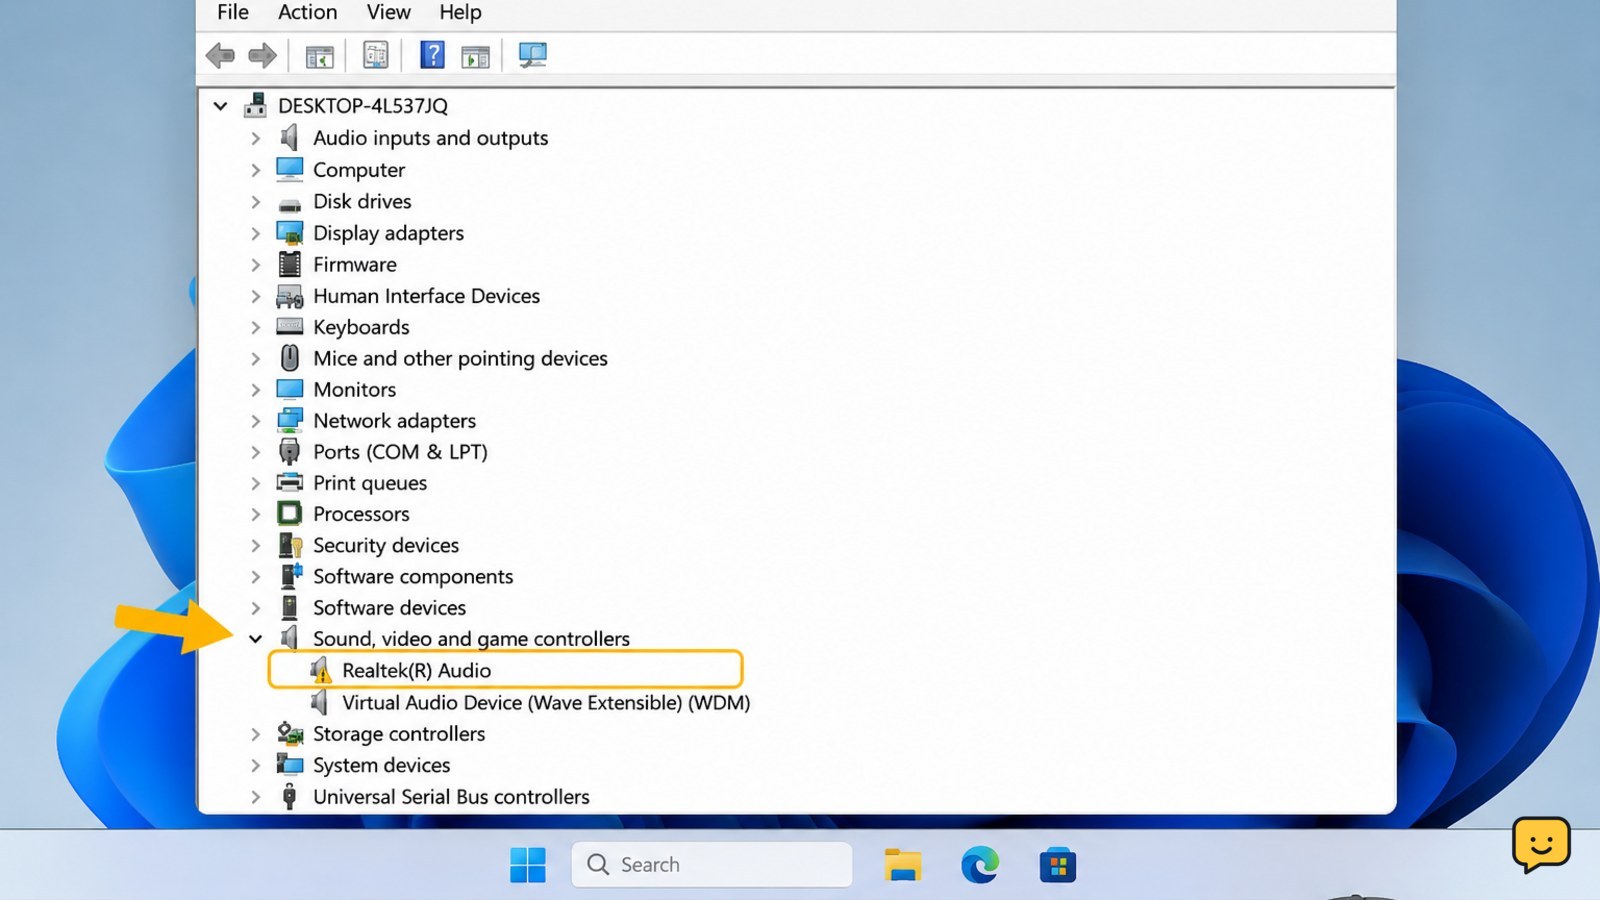
Task: Open the View menu
Action: pos(388,12)
